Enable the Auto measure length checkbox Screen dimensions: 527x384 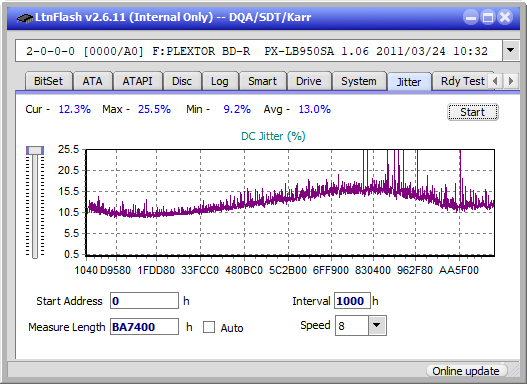coord(209,327)
